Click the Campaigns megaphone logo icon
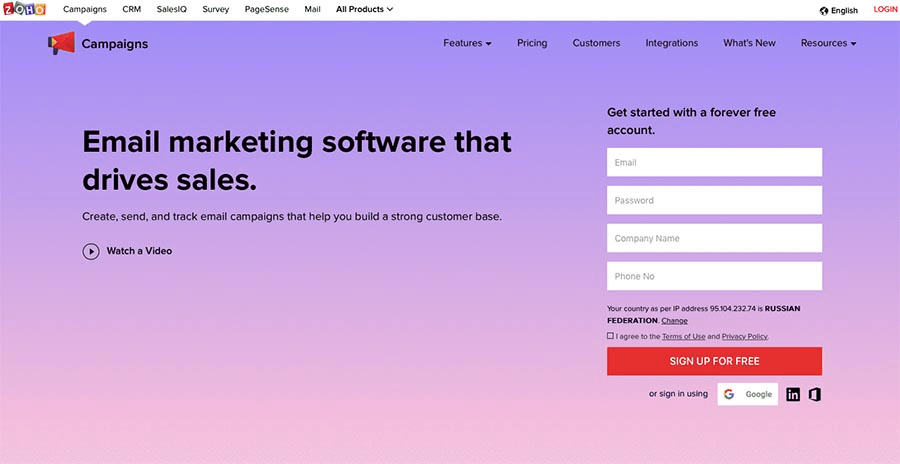The image size is (900, 464). click(x=61, y=43)
